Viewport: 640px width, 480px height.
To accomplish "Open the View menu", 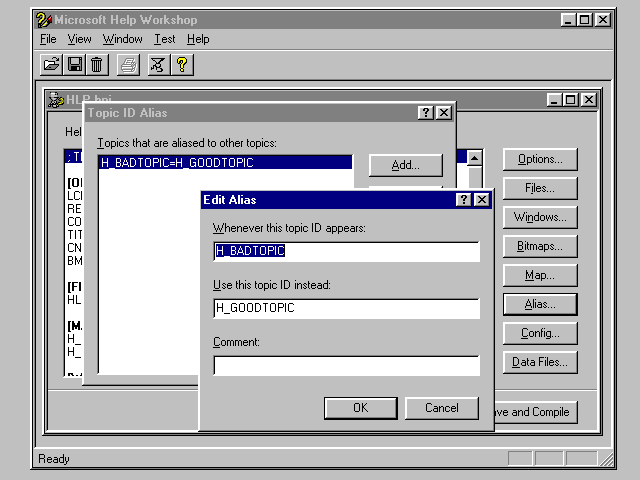I will tap(79, 39).
